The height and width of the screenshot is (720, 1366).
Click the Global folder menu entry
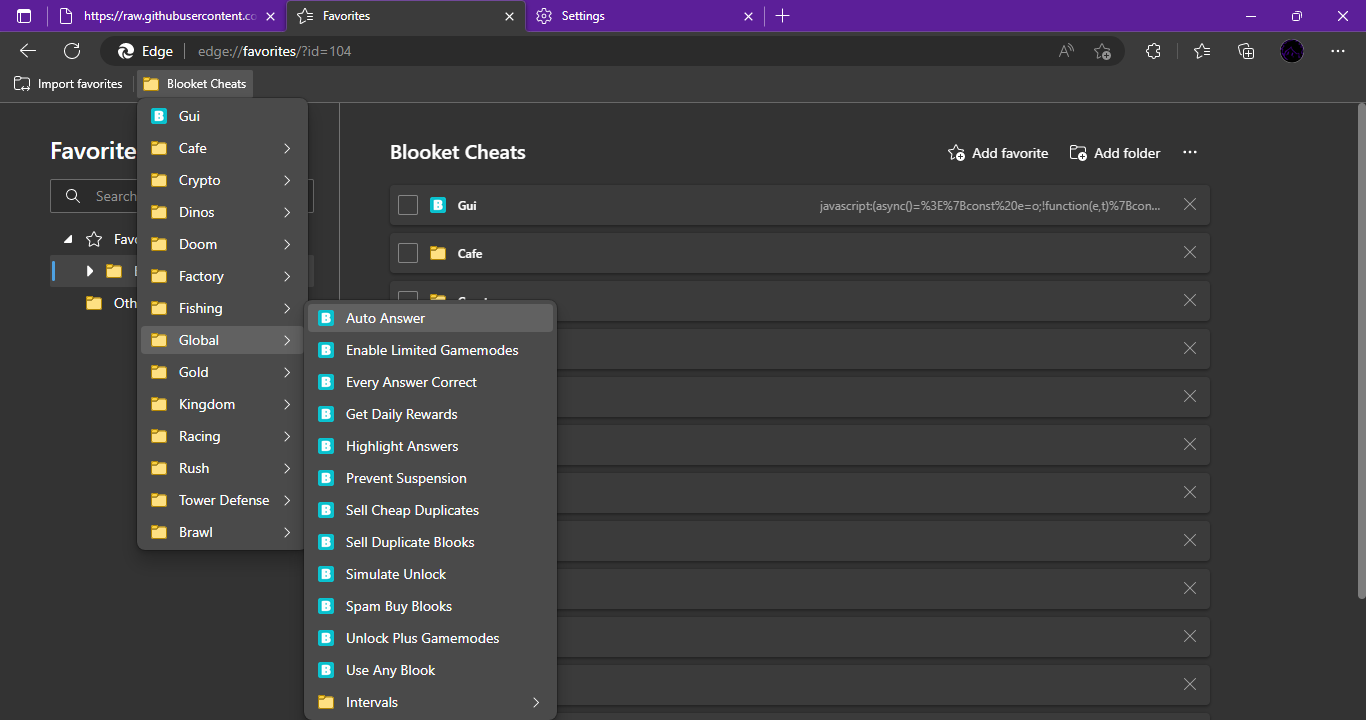pyautogui.click(x=222, y=340)
